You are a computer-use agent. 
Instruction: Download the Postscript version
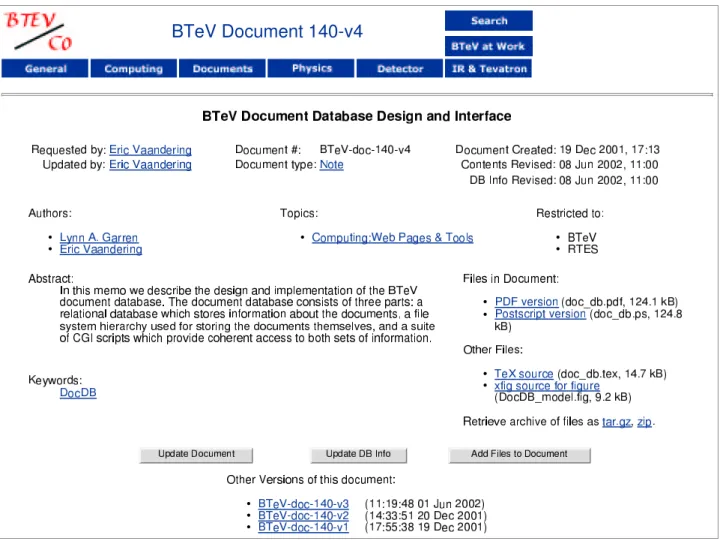tap(540, 314)
